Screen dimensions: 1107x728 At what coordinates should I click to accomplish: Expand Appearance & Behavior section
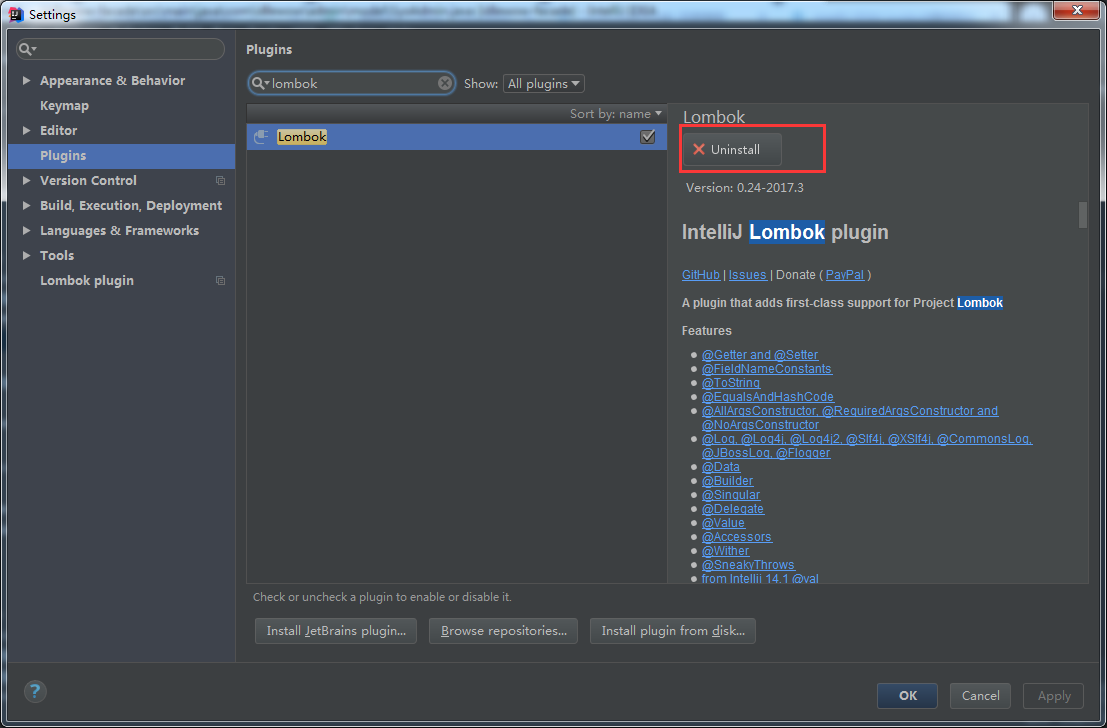click(26, 80)
